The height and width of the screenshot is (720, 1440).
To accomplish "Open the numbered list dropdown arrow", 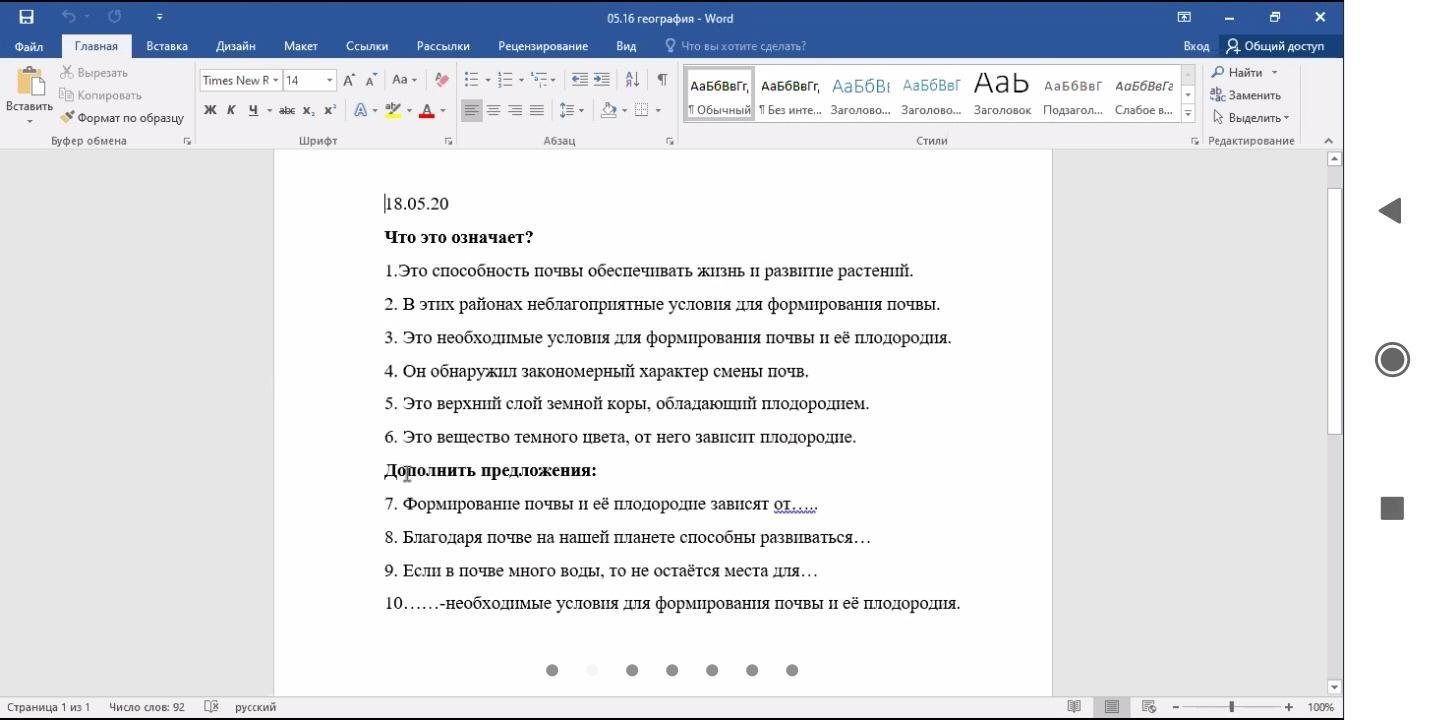I will [521, 80].
